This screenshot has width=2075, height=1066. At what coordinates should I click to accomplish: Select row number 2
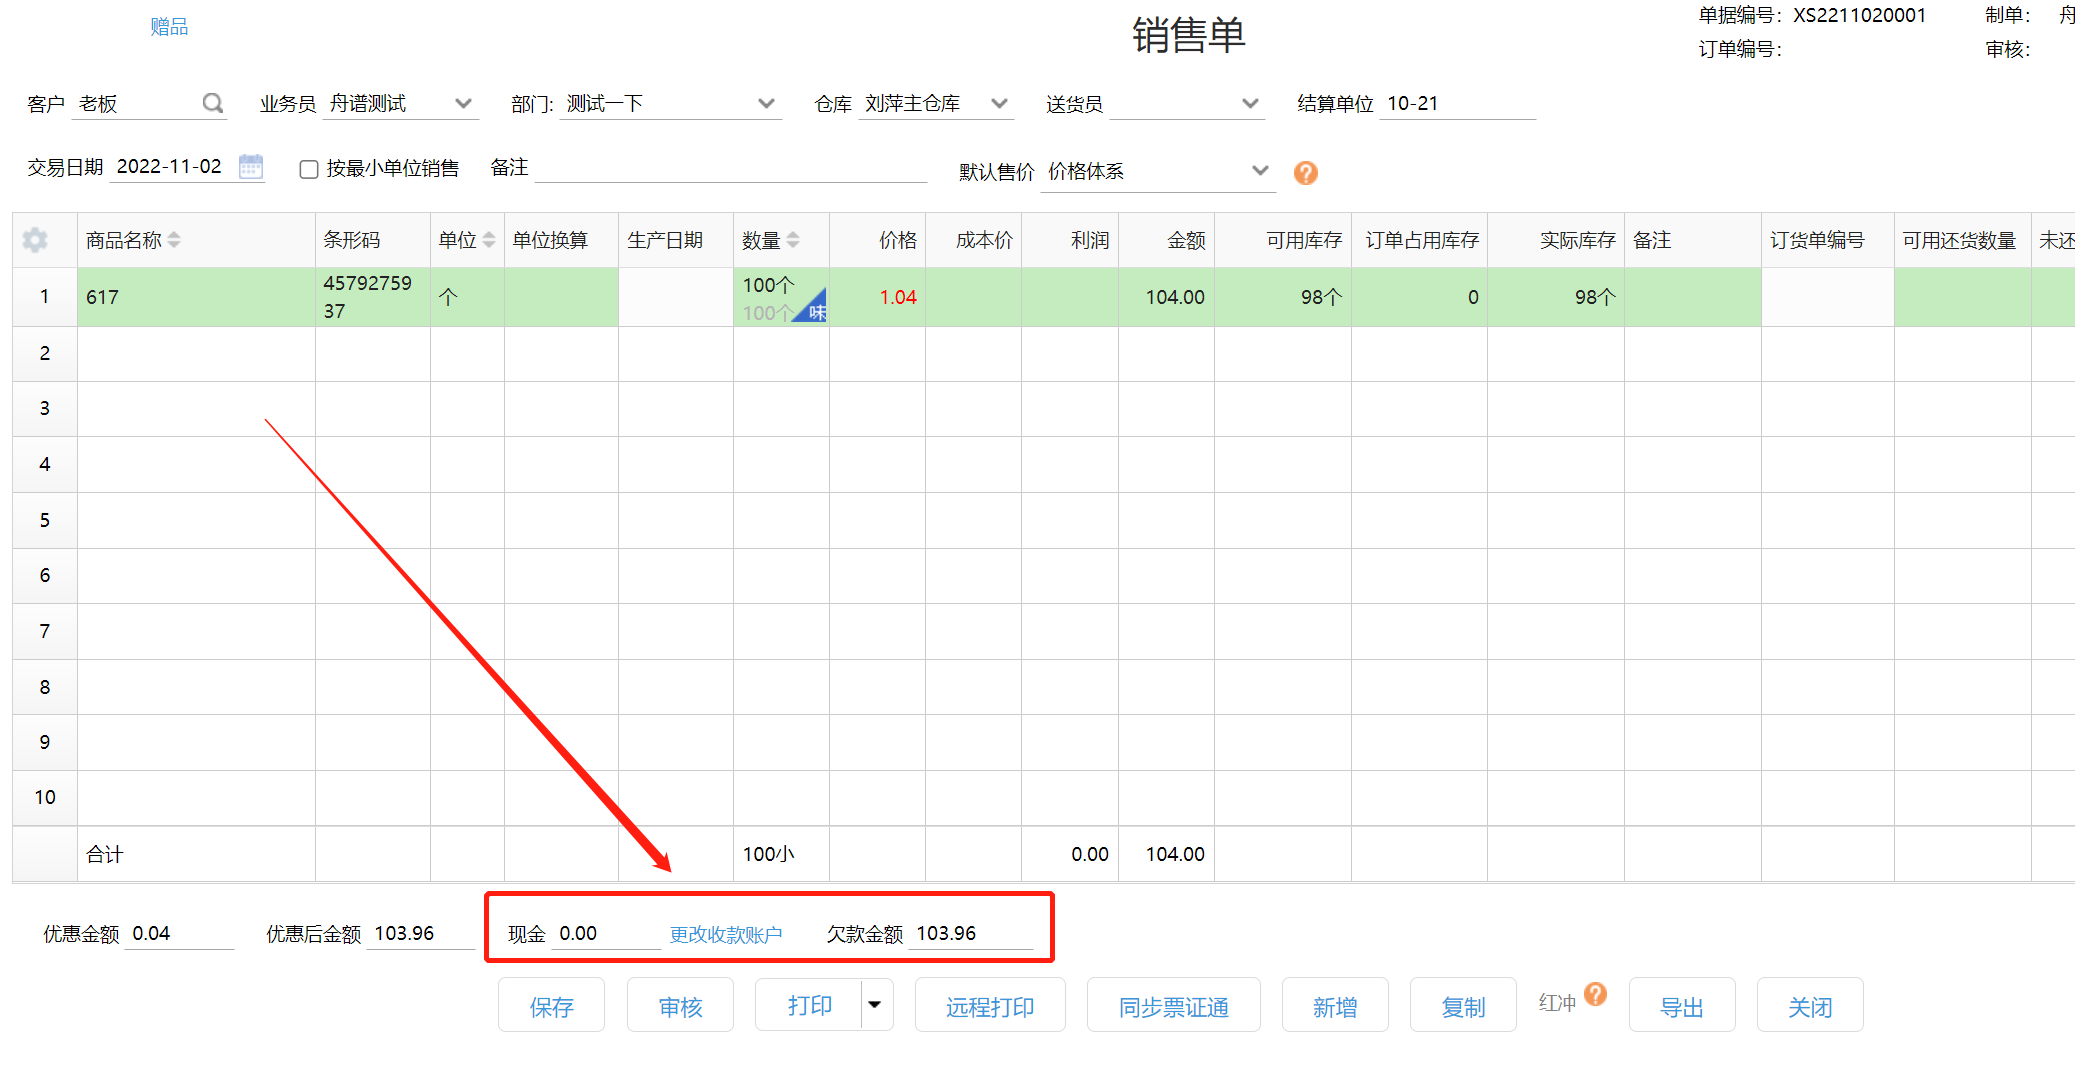click(45, 353)
